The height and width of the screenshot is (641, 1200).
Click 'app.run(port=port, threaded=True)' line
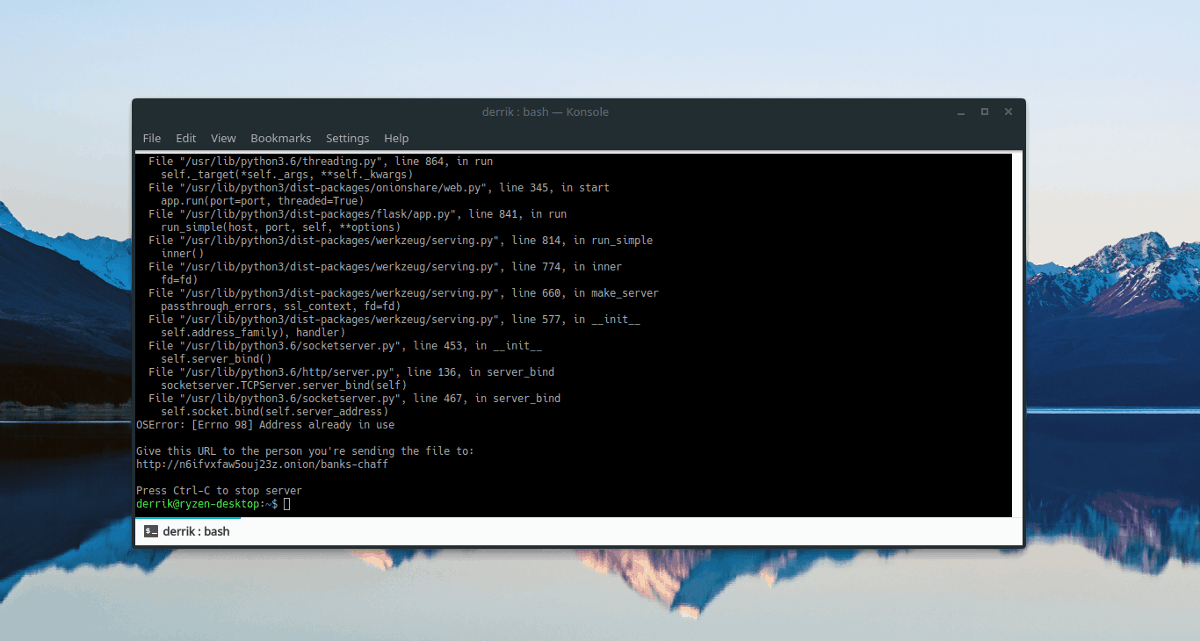(264, 200)
